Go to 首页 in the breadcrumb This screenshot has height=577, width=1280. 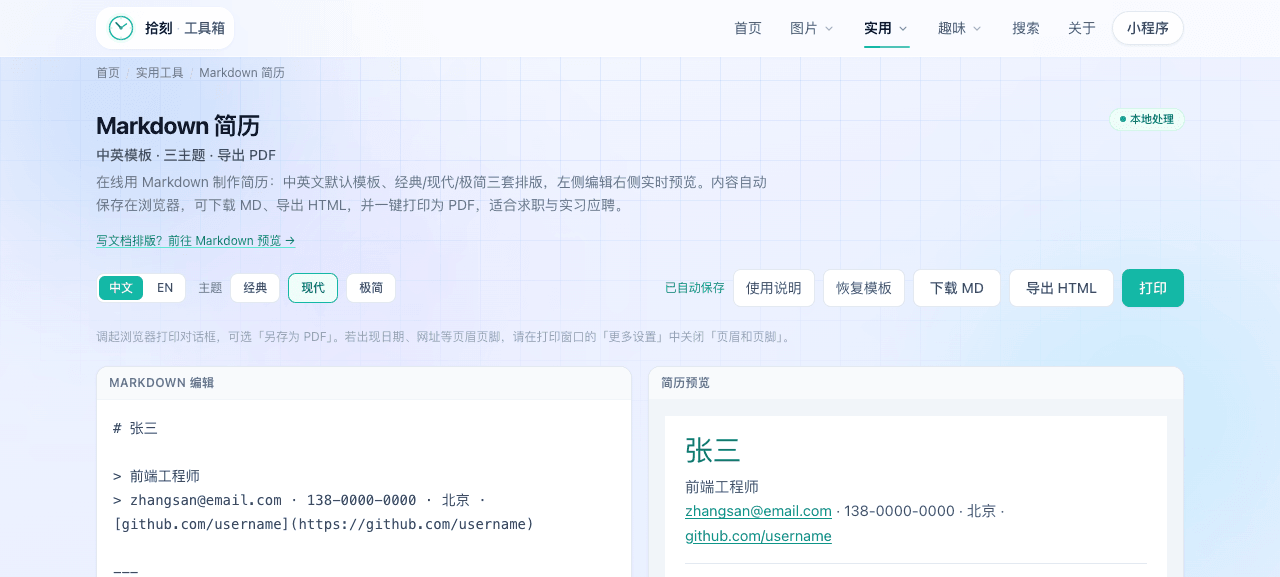(108, 73)
